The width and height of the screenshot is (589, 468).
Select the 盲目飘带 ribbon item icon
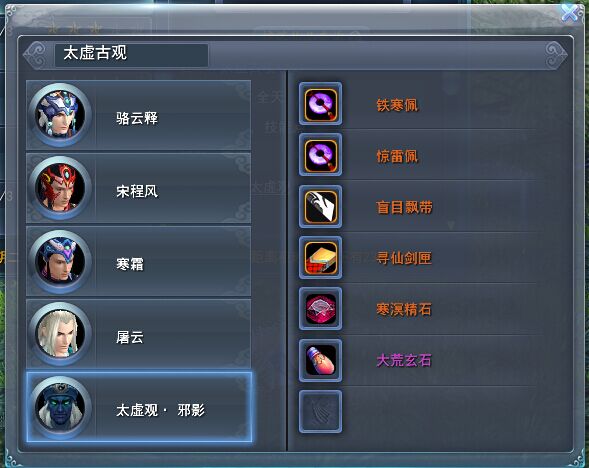(x=320, y=206)
